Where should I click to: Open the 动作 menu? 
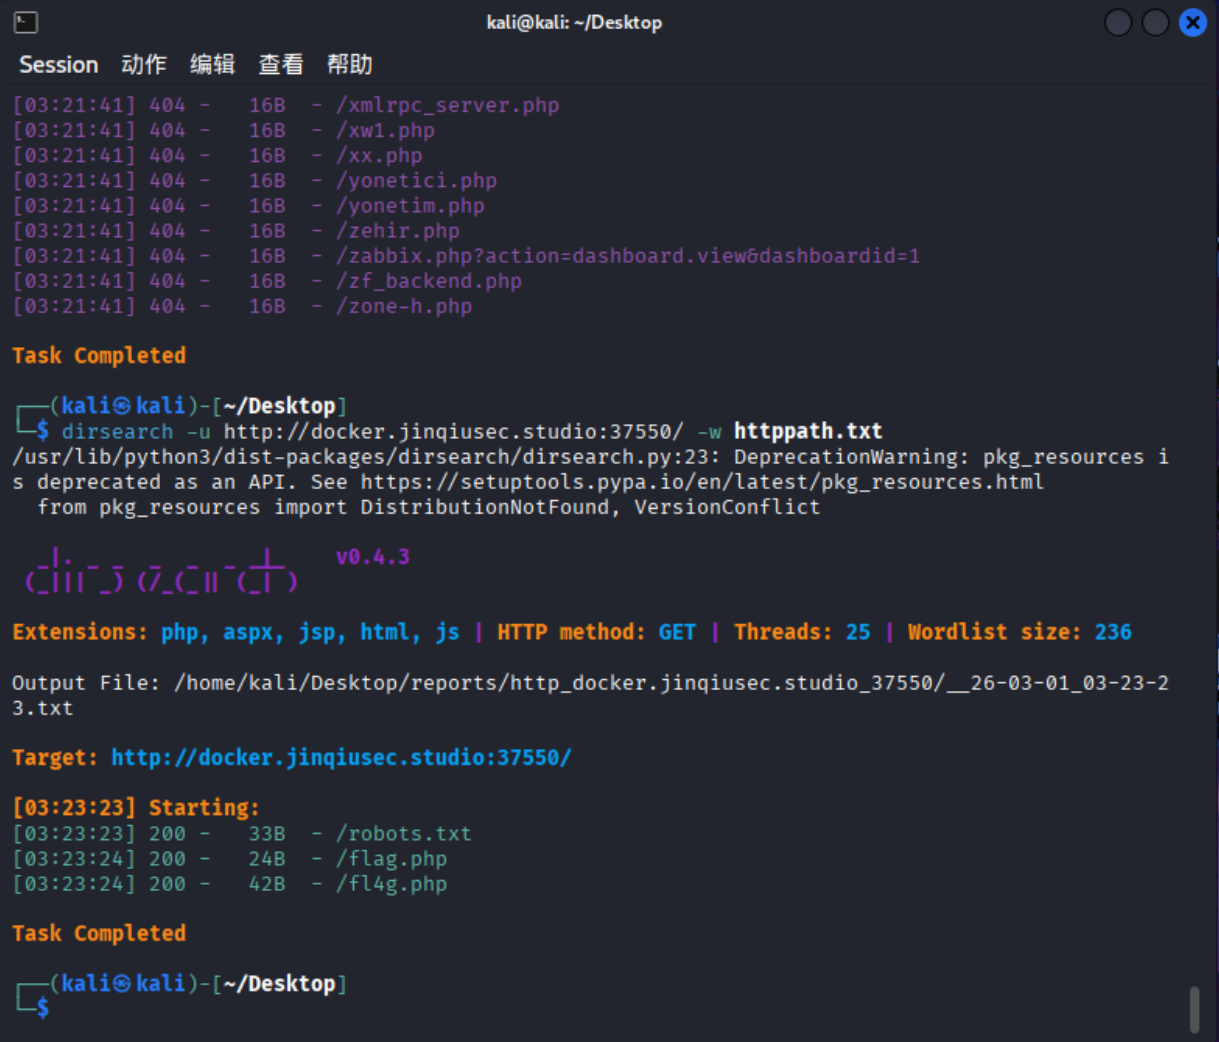point(144,65)
